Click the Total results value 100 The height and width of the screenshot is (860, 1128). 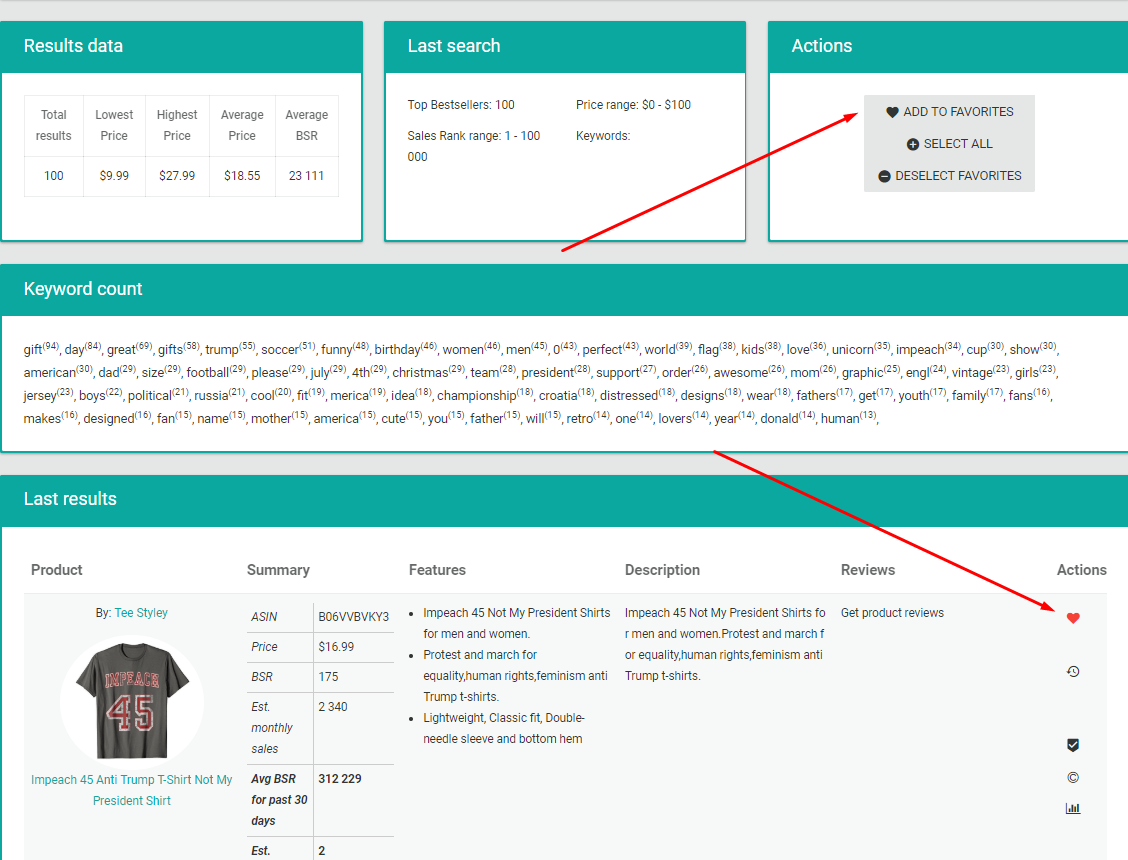[x=54, y=176]
